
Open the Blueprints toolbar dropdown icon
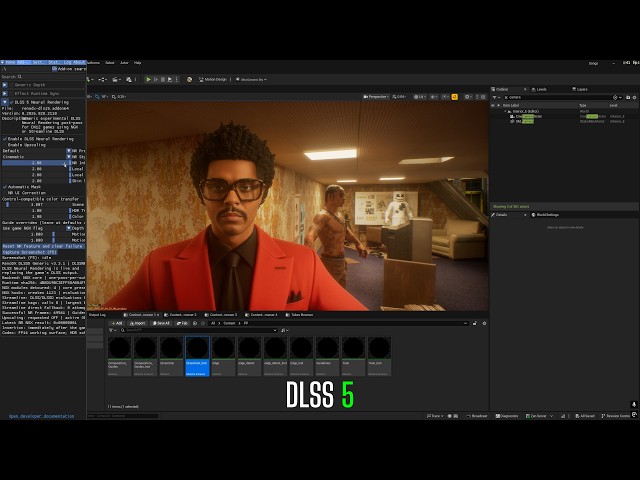coord(103,80)
